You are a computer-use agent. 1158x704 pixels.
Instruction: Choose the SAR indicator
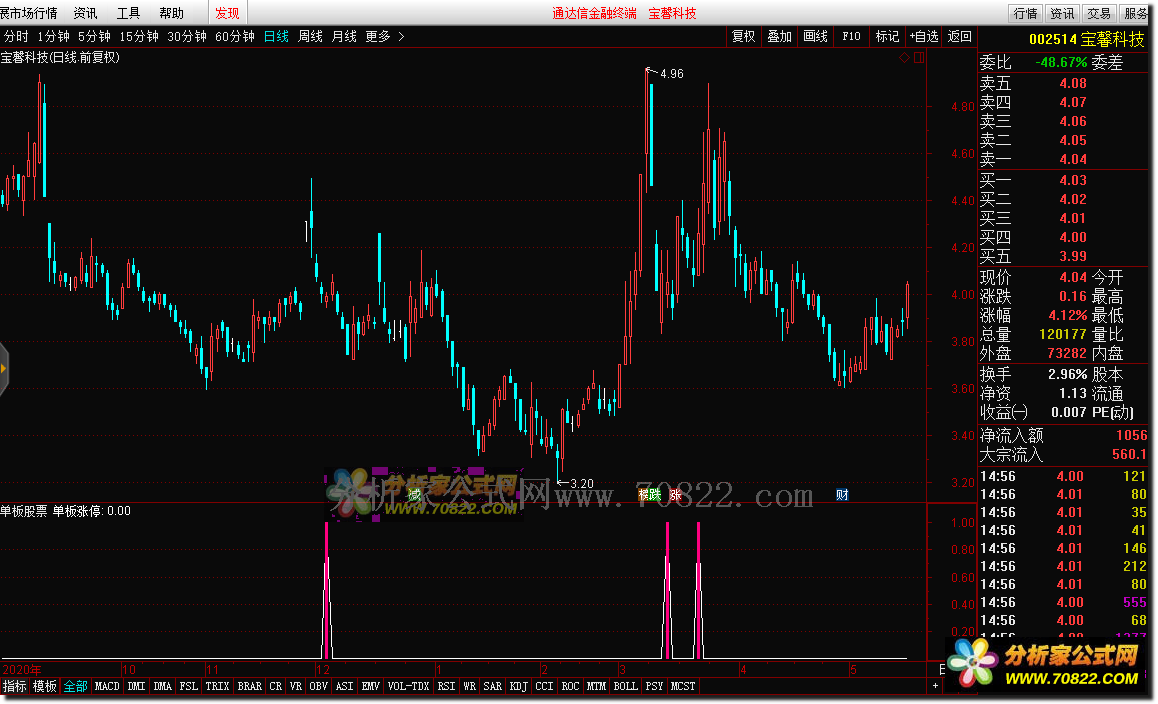[x=493, y=686]
